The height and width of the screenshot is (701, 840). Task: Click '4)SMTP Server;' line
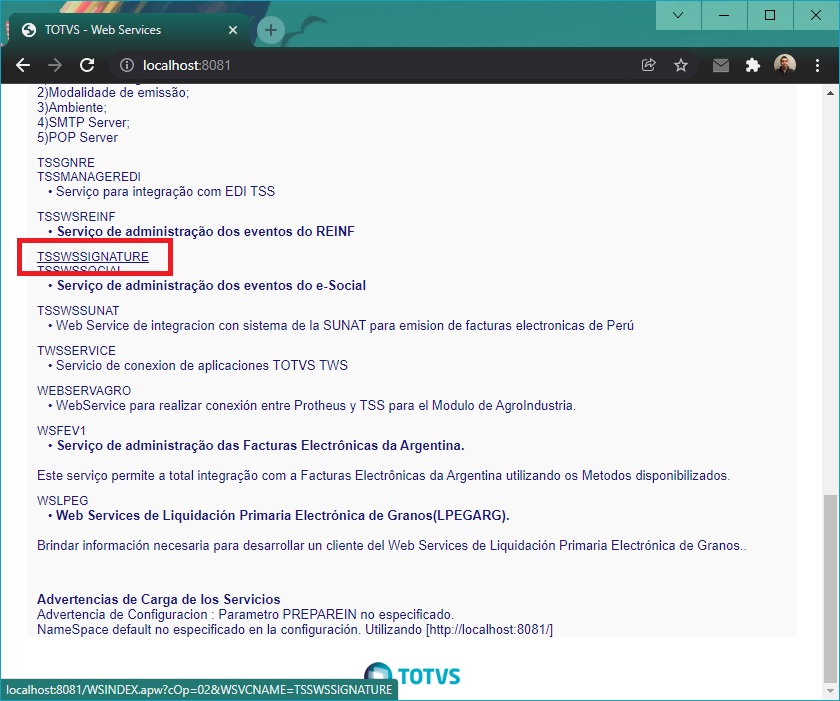click(84, 123)
